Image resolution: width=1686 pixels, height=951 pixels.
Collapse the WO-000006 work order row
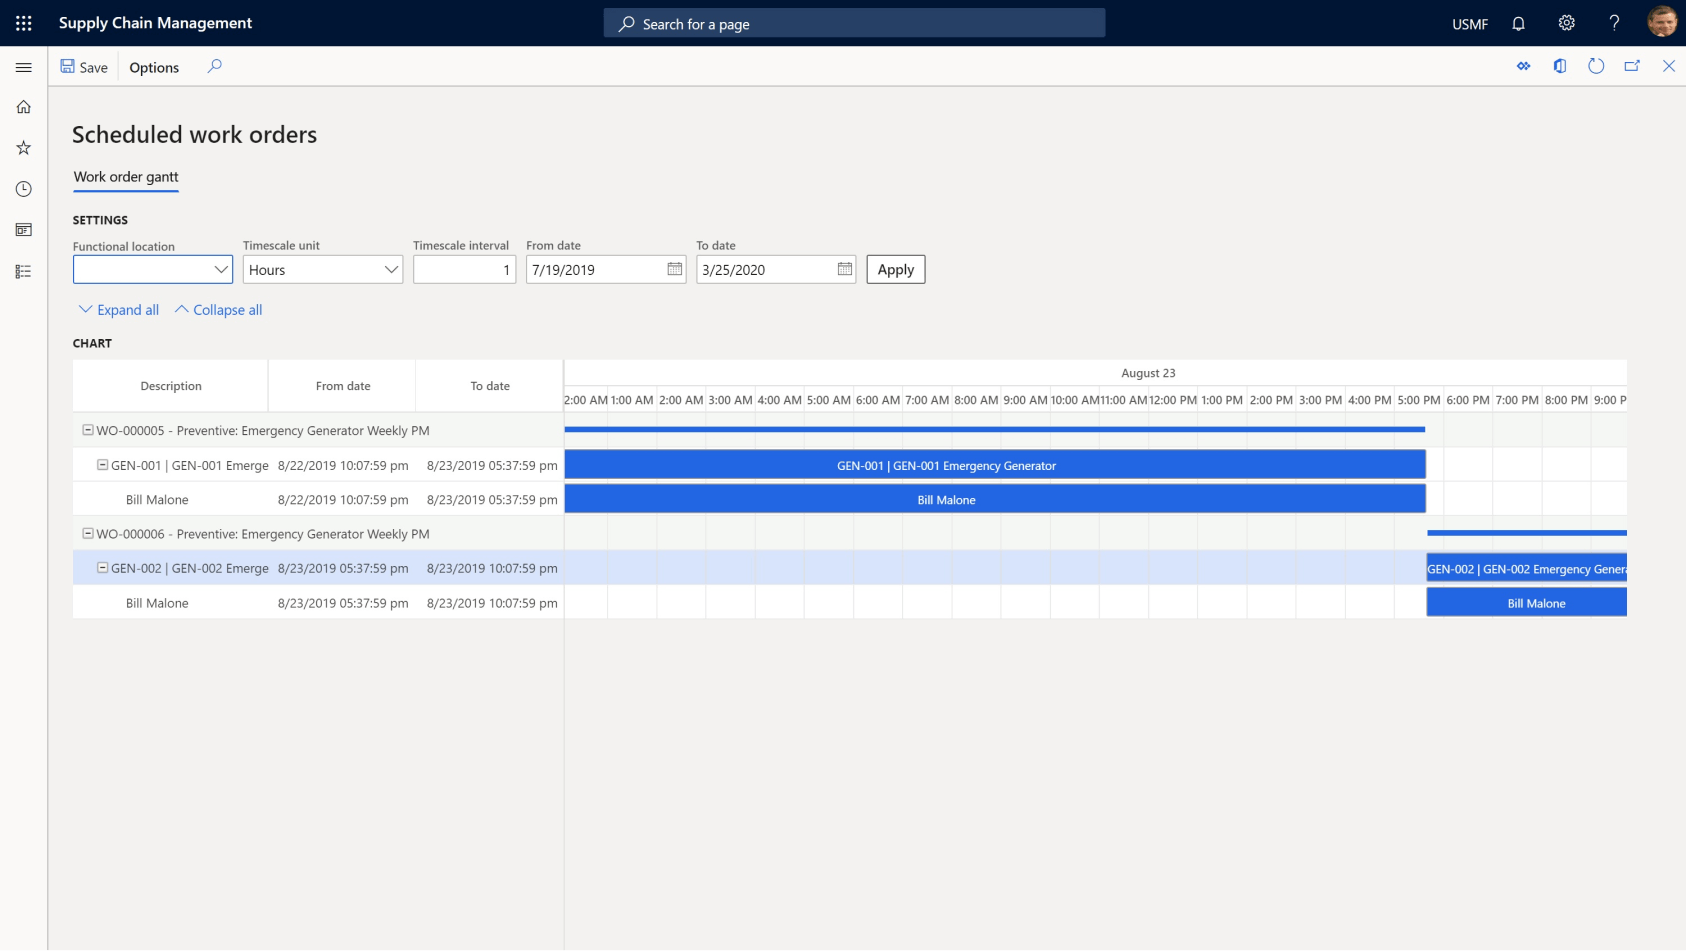pos(88,534)
